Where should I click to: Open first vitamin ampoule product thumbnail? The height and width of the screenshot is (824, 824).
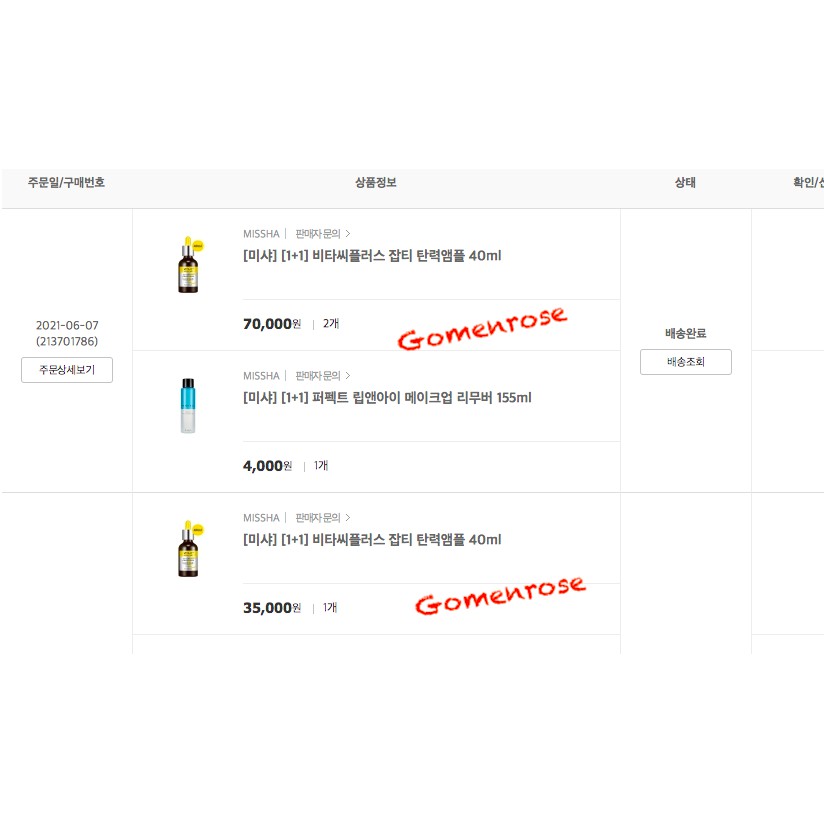click(189, 264)
